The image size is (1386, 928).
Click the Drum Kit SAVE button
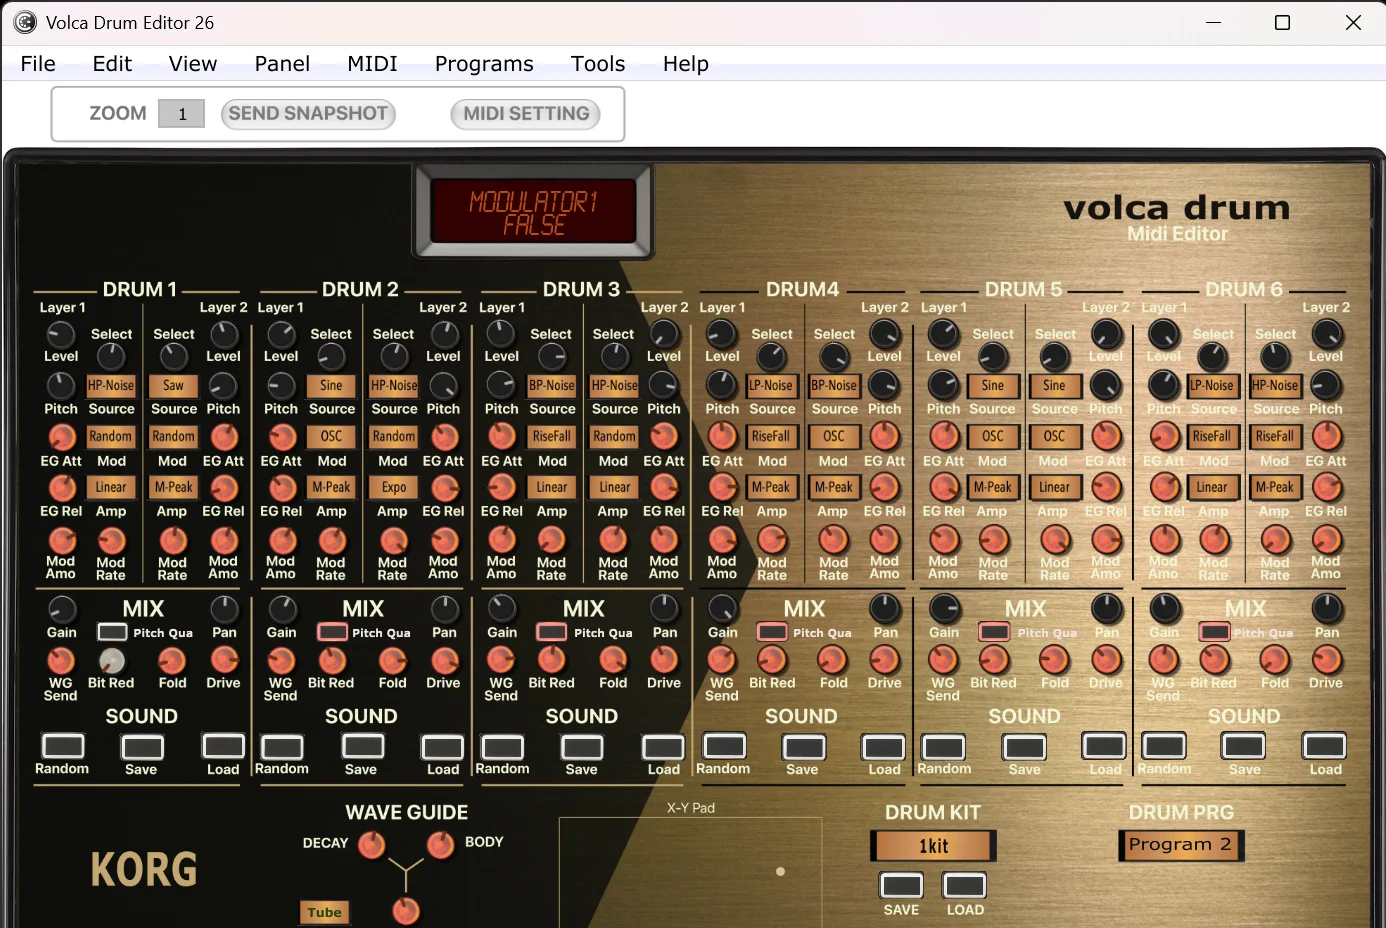tap(901, 885)
